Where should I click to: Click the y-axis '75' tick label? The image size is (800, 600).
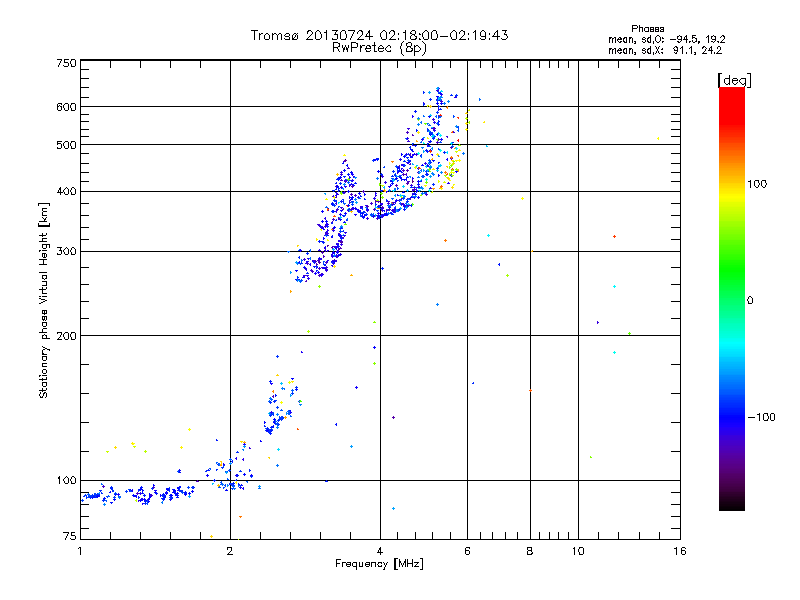70,536
